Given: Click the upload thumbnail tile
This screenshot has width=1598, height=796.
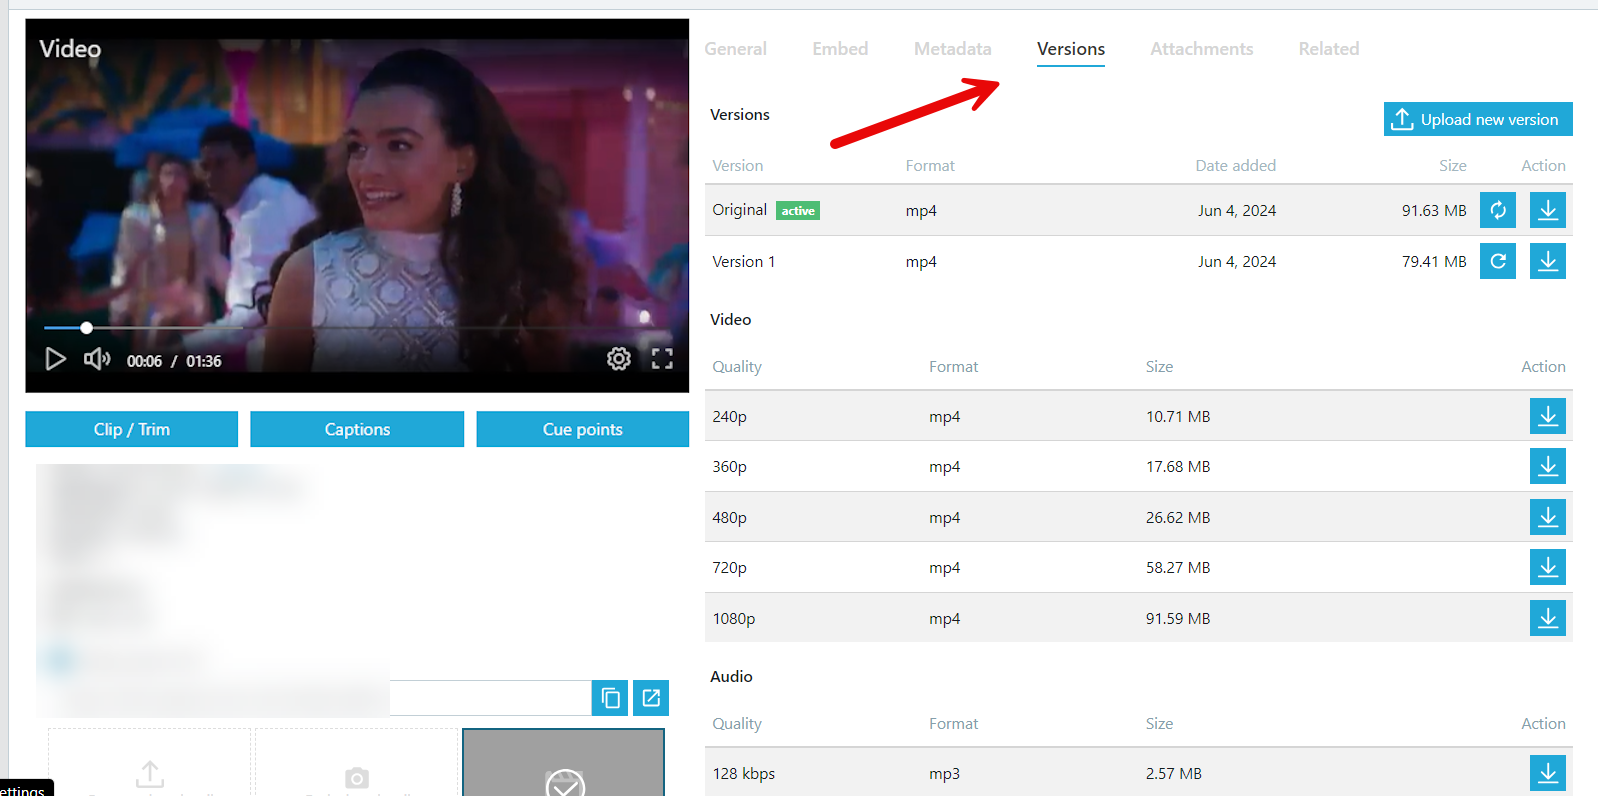Looking at the screenshot, I should point(150,763).
